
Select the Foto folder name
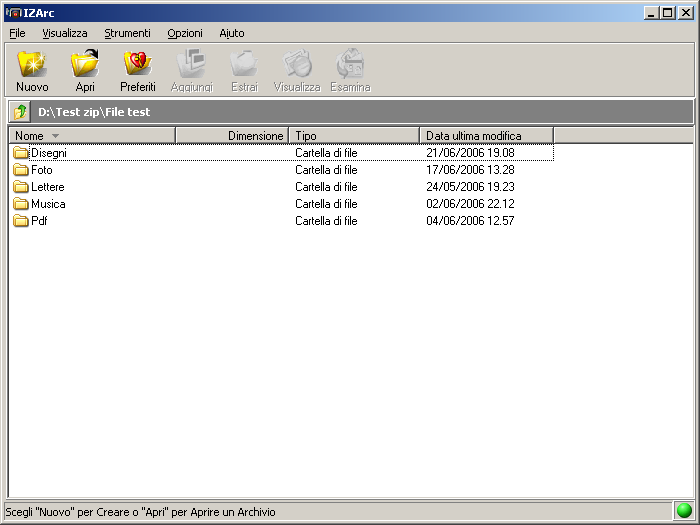click(42, 170)
